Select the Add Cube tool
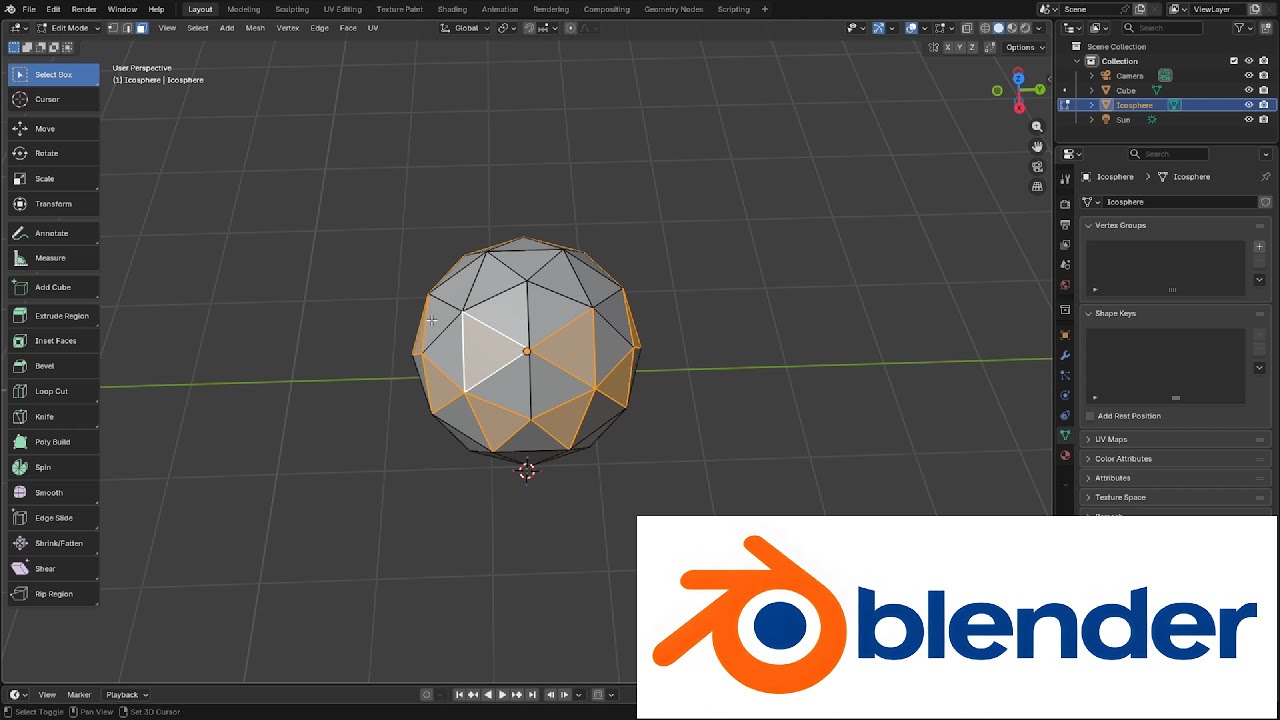1280x720 pixels. coord(53,287)
